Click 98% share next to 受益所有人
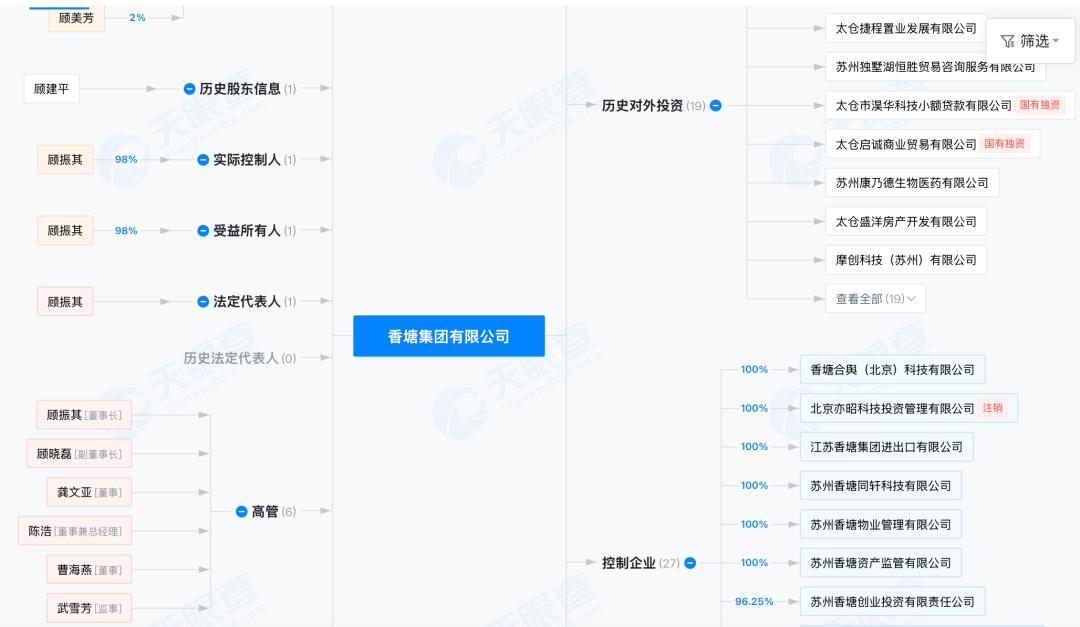The image size is (1080, 627). pyautogui.click(x=126, y=230)
